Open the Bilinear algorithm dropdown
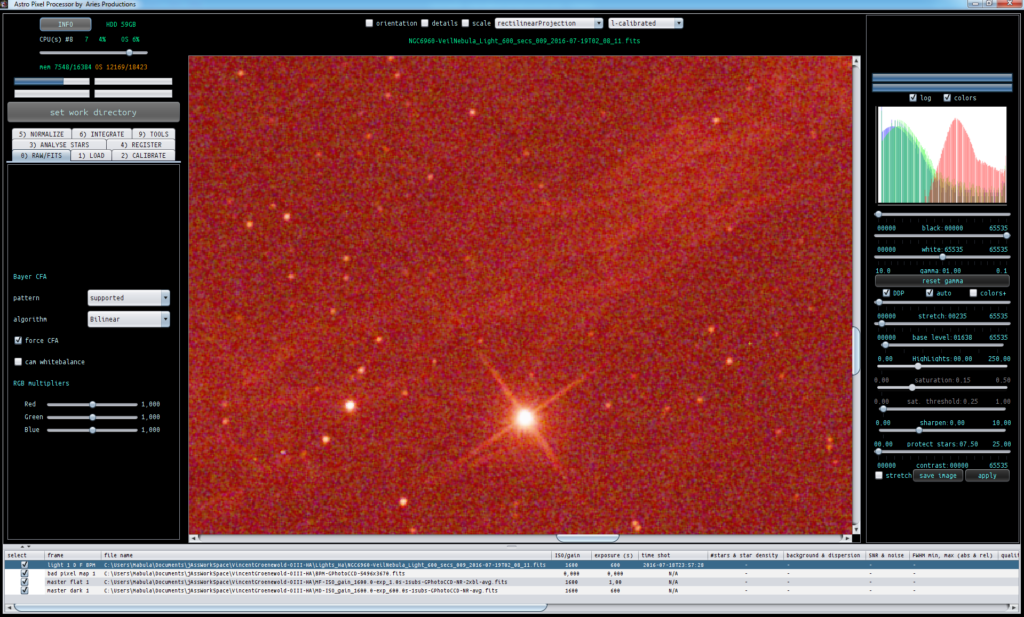The height and width of the screenshot is (617, 1024). click(x=129, y=319)
